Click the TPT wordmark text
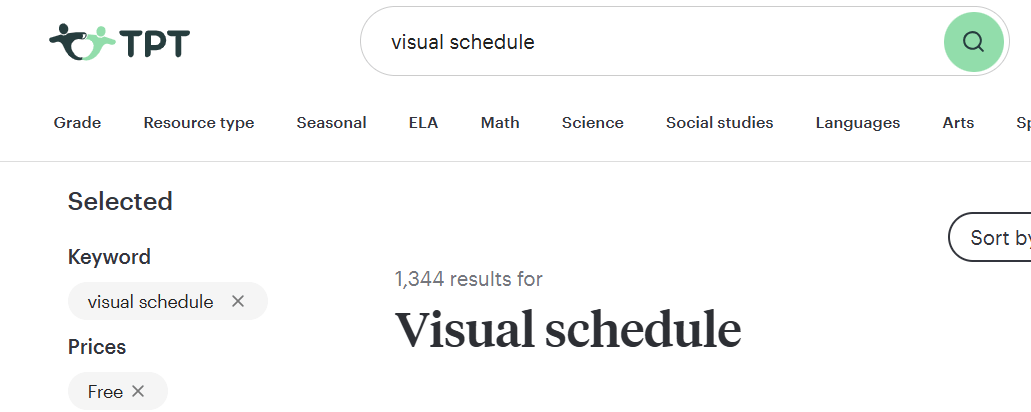The image size is (1031, 412). point(155,42)
